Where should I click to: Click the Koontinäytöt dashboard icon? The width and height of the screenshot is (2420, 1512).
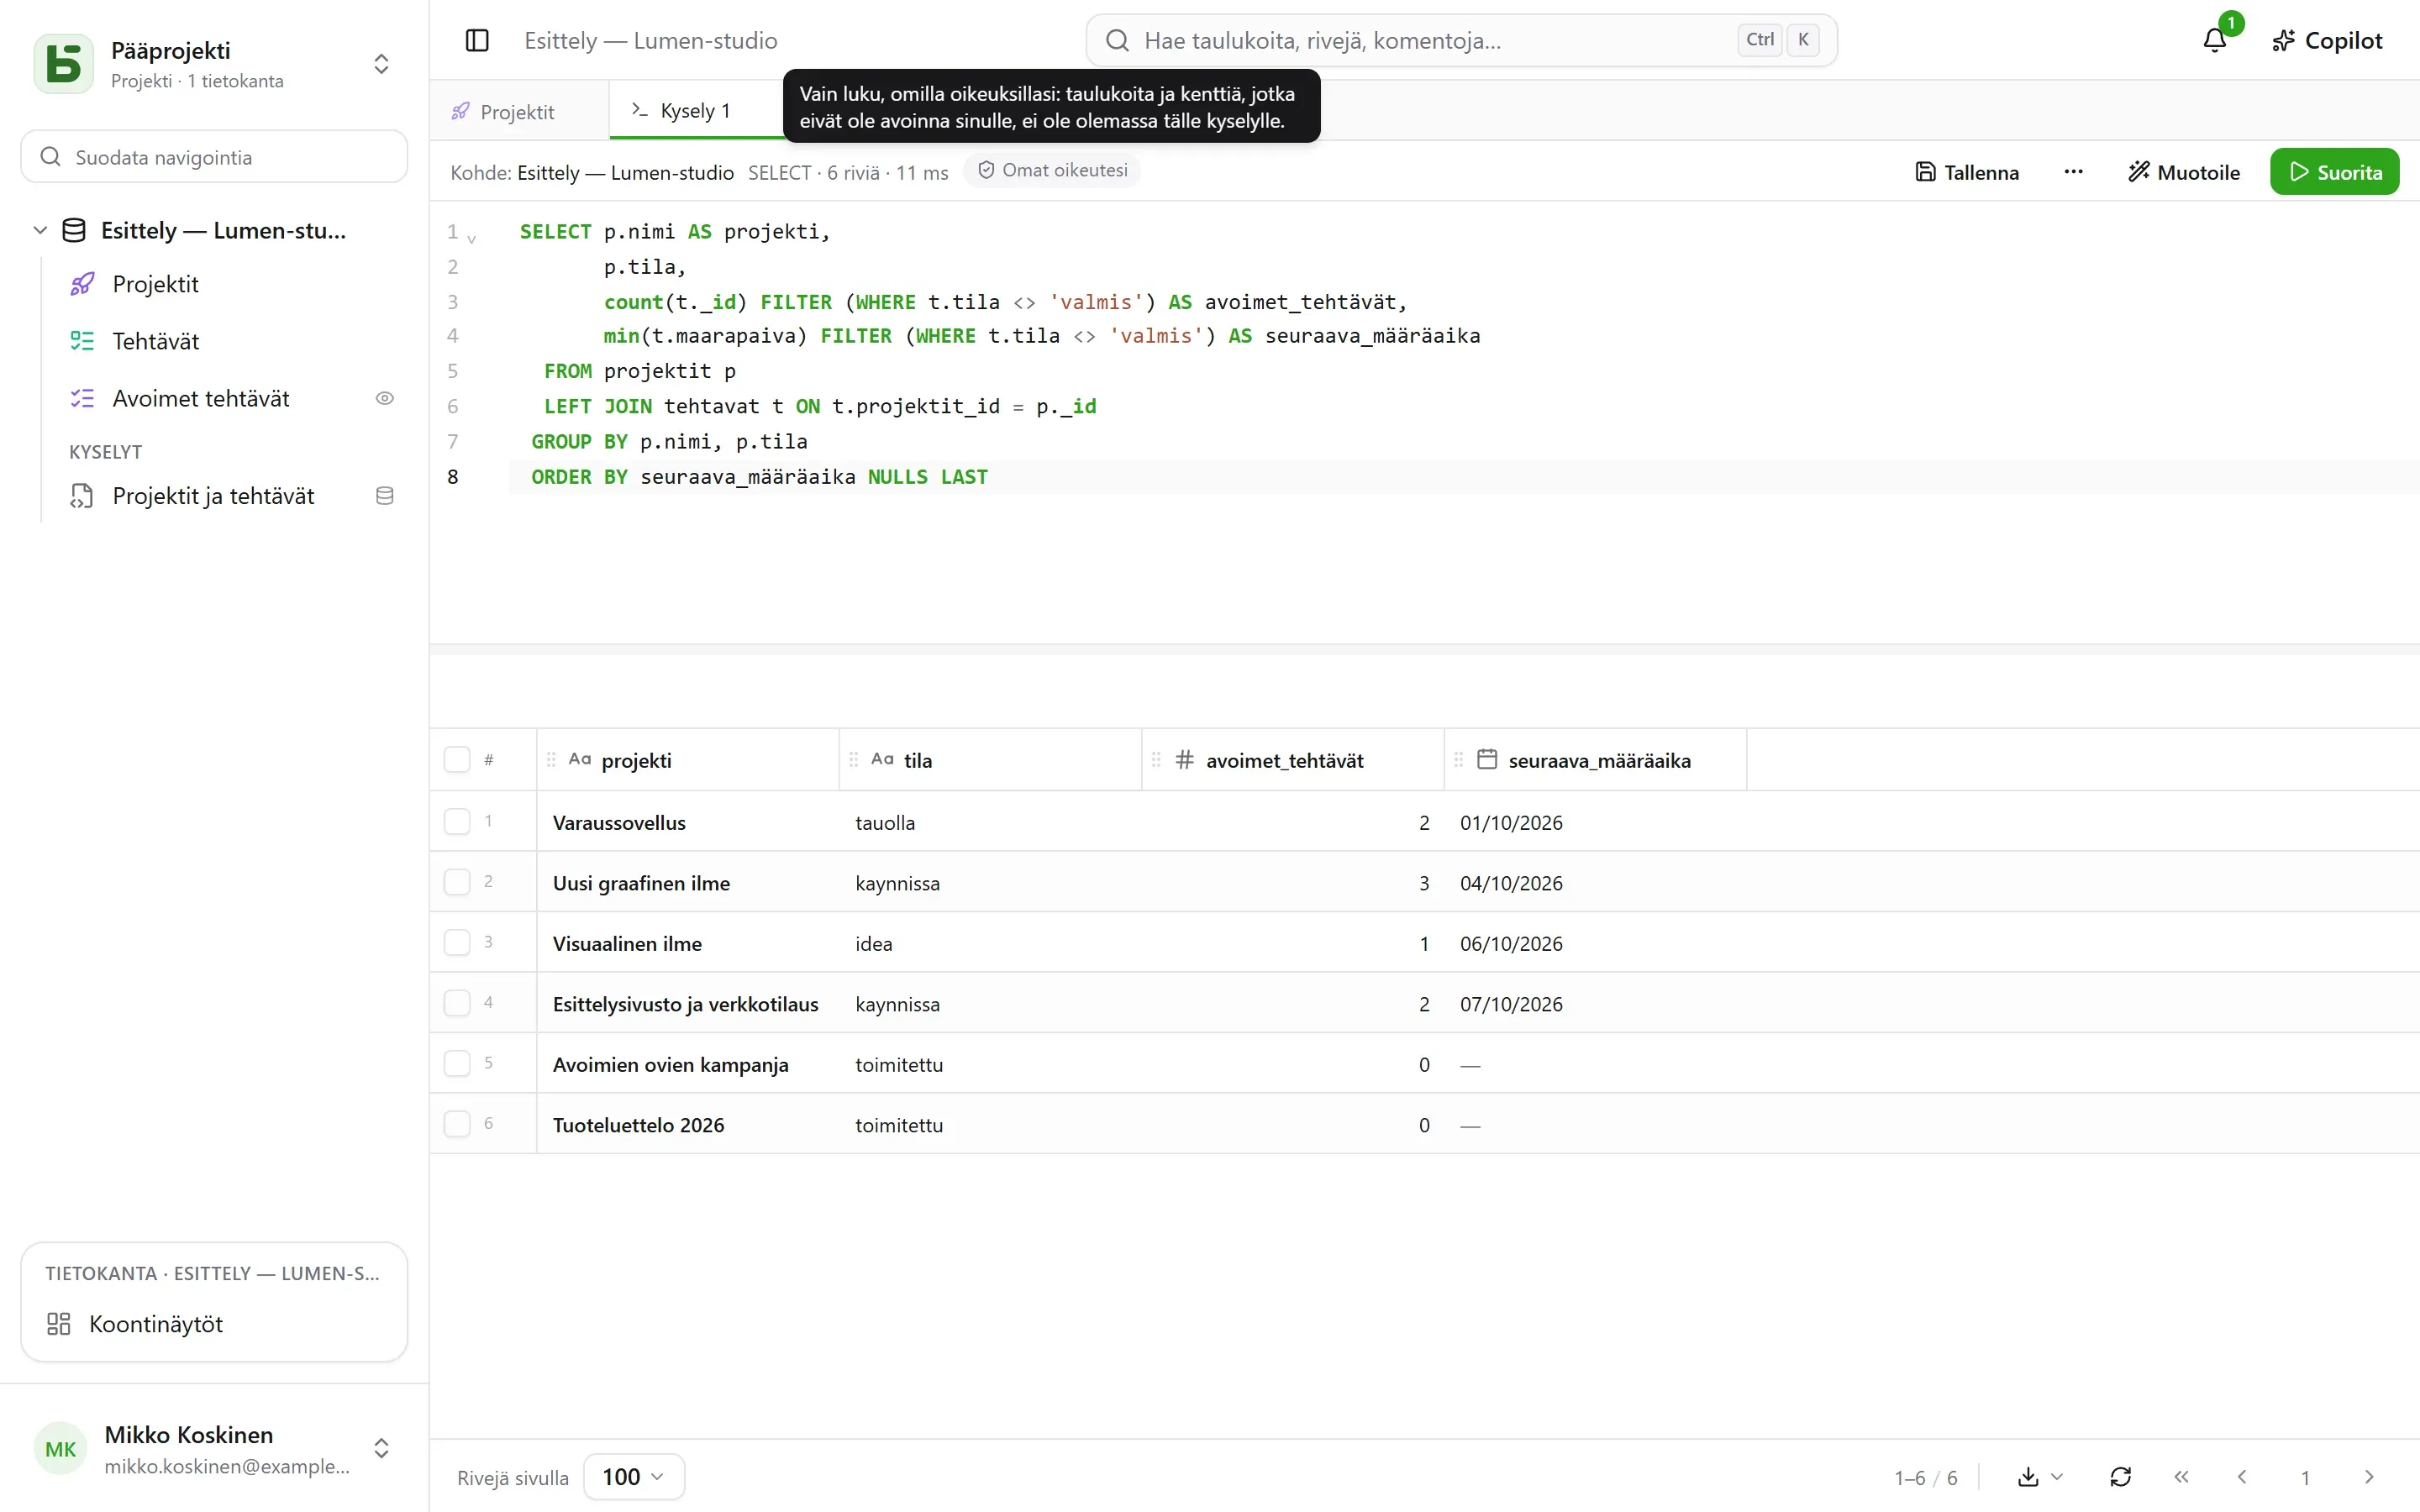[59, 1324]
